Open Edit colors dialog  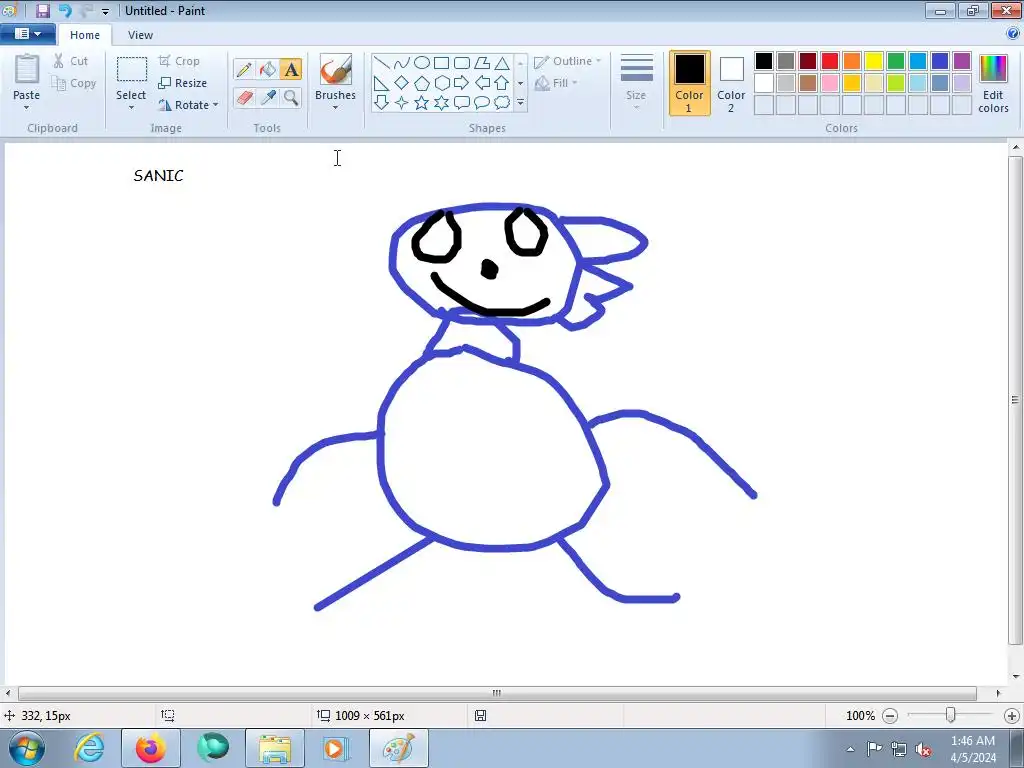[993, 83]
